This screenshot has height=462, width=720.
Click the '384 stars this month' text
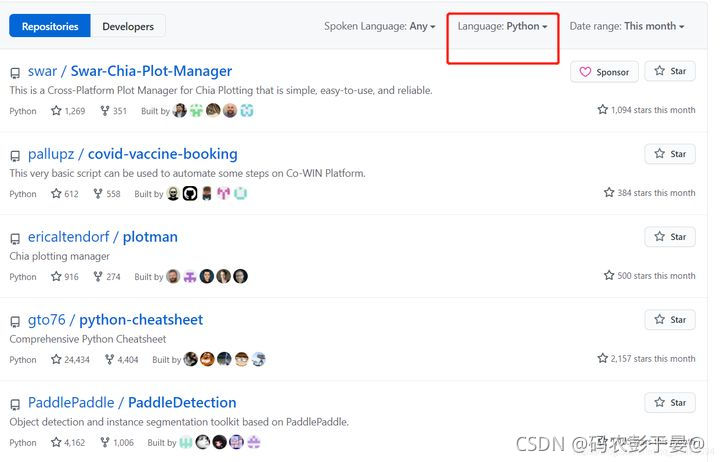[650, 192]
